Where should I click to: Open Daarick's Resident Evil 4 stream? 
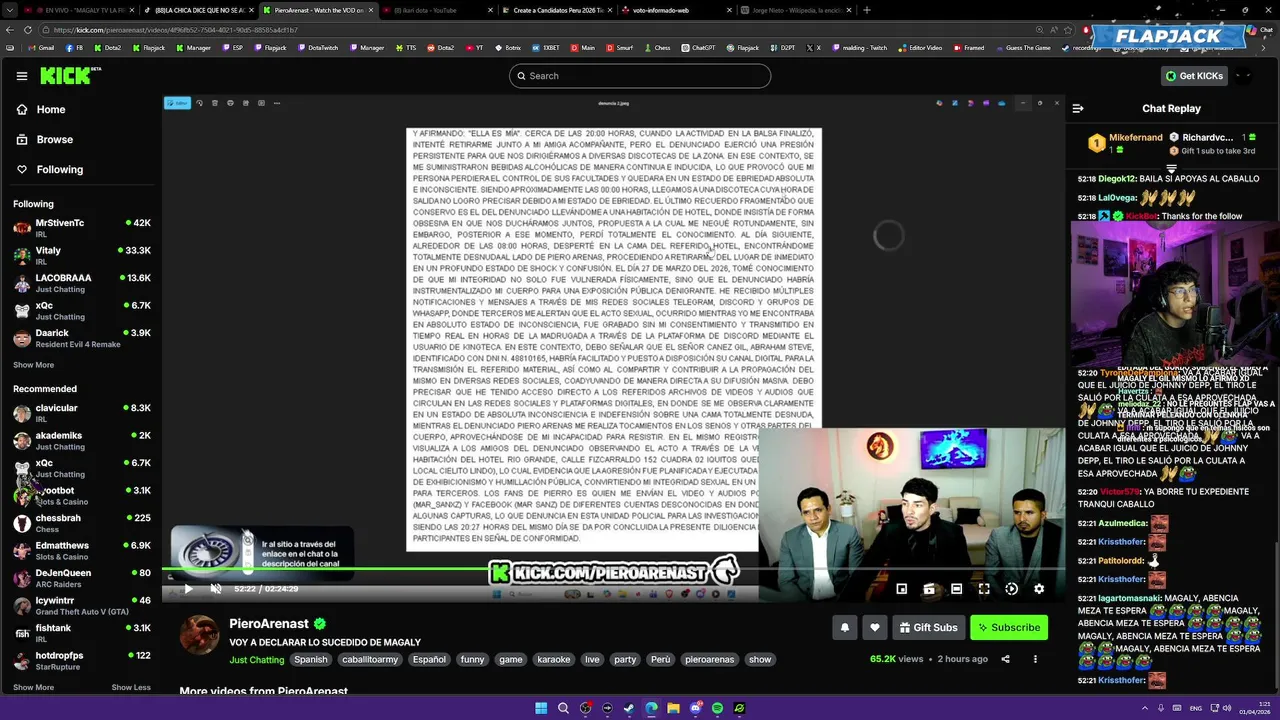(x=80, y=338)
